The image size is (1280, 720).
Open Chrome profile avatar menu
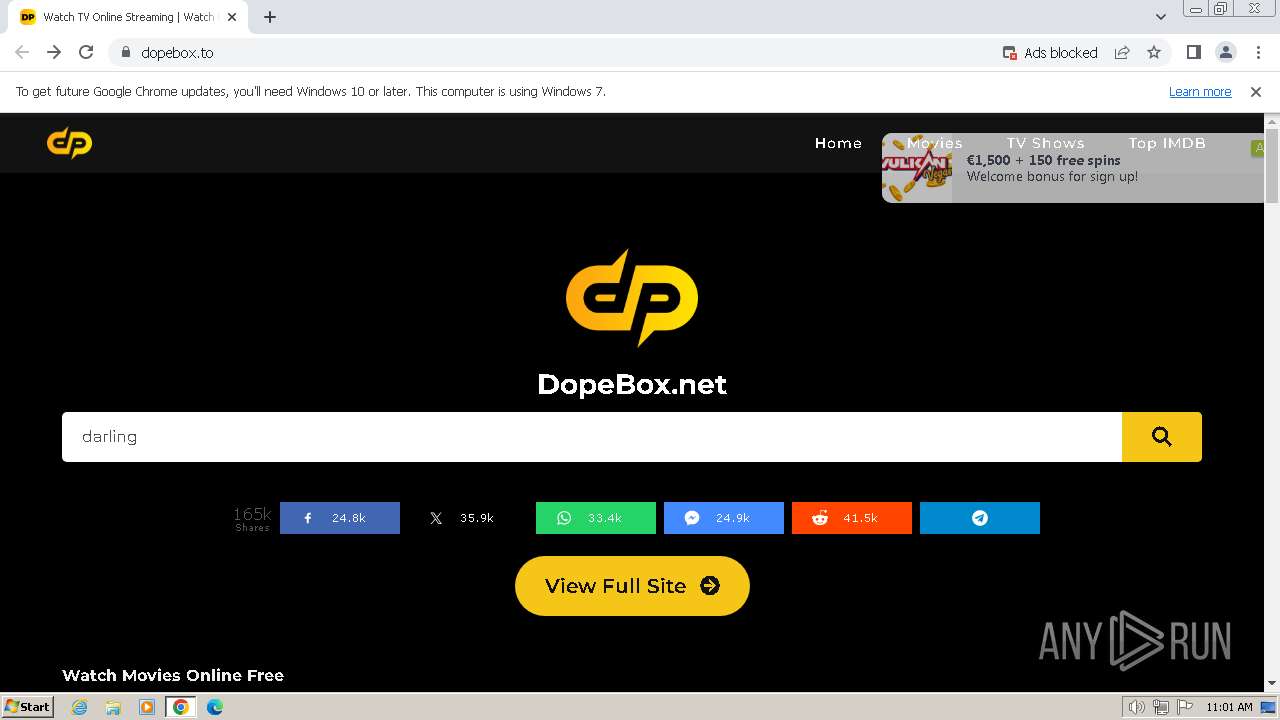pyautogui.click(x=1225, y=52)
